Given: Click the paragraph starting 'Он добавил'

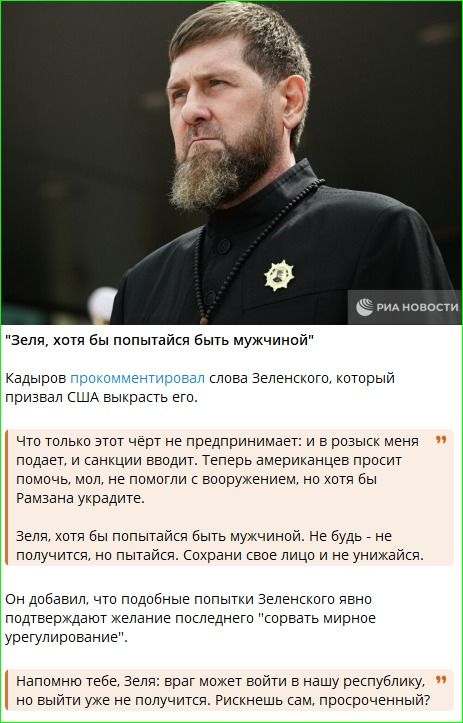Looking at the screenshot, I should click(x=190, y=618).
